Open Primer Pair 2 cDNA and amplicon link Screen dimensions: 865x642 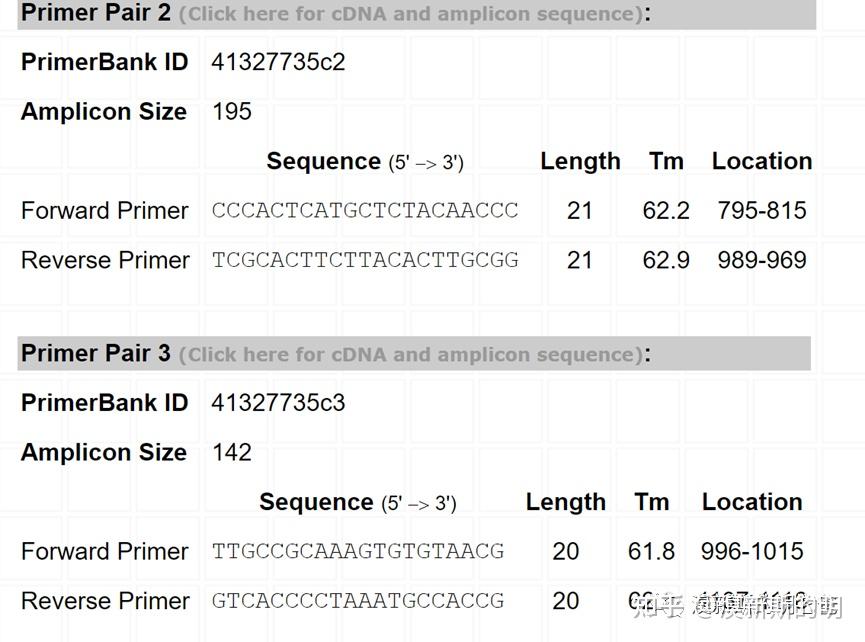(410, 14)
